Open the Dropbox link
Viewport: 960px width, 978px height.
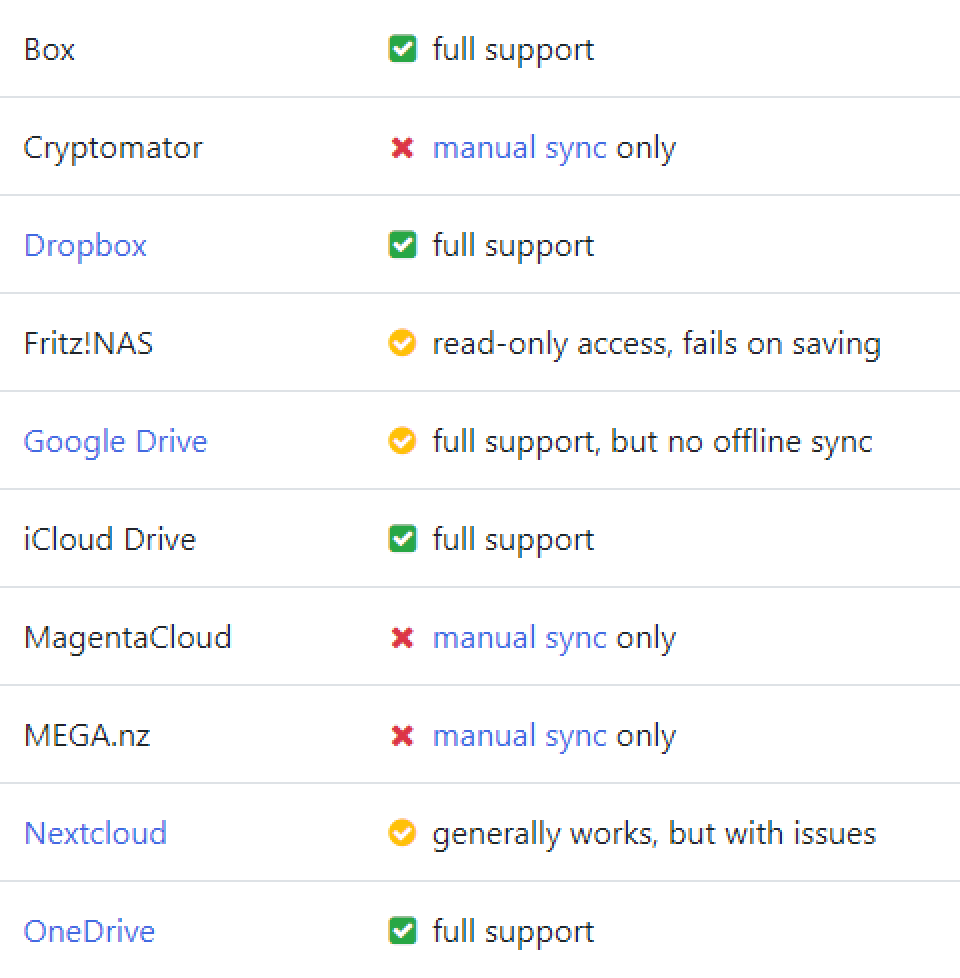85,246
